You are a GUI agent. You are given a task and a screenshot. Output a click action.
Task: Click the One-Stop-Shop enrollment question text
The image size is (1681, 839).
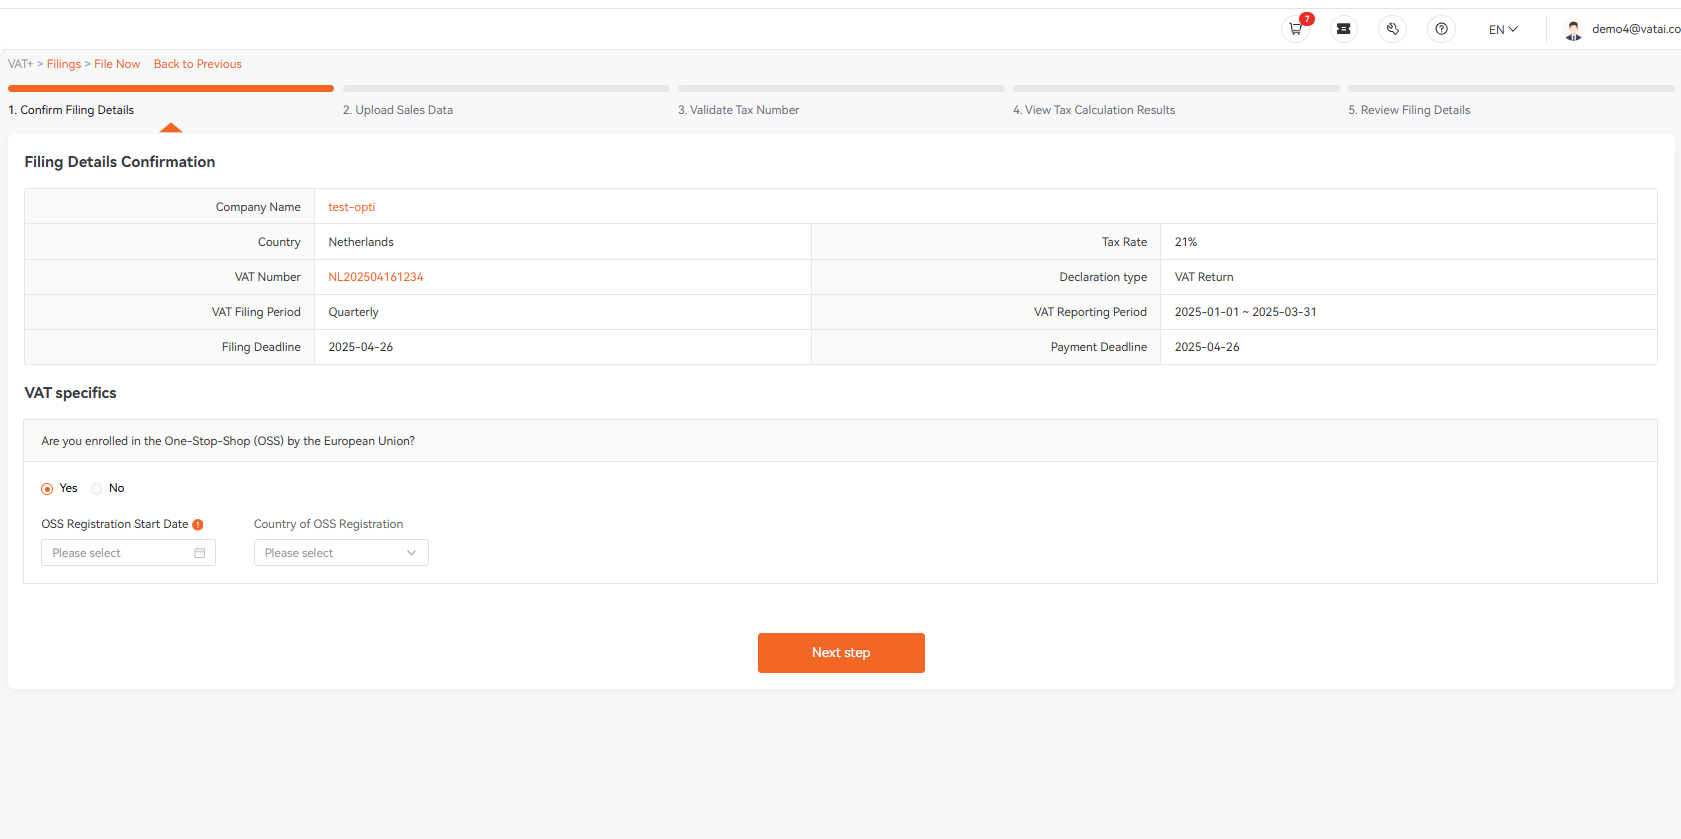tap(228, 441)
